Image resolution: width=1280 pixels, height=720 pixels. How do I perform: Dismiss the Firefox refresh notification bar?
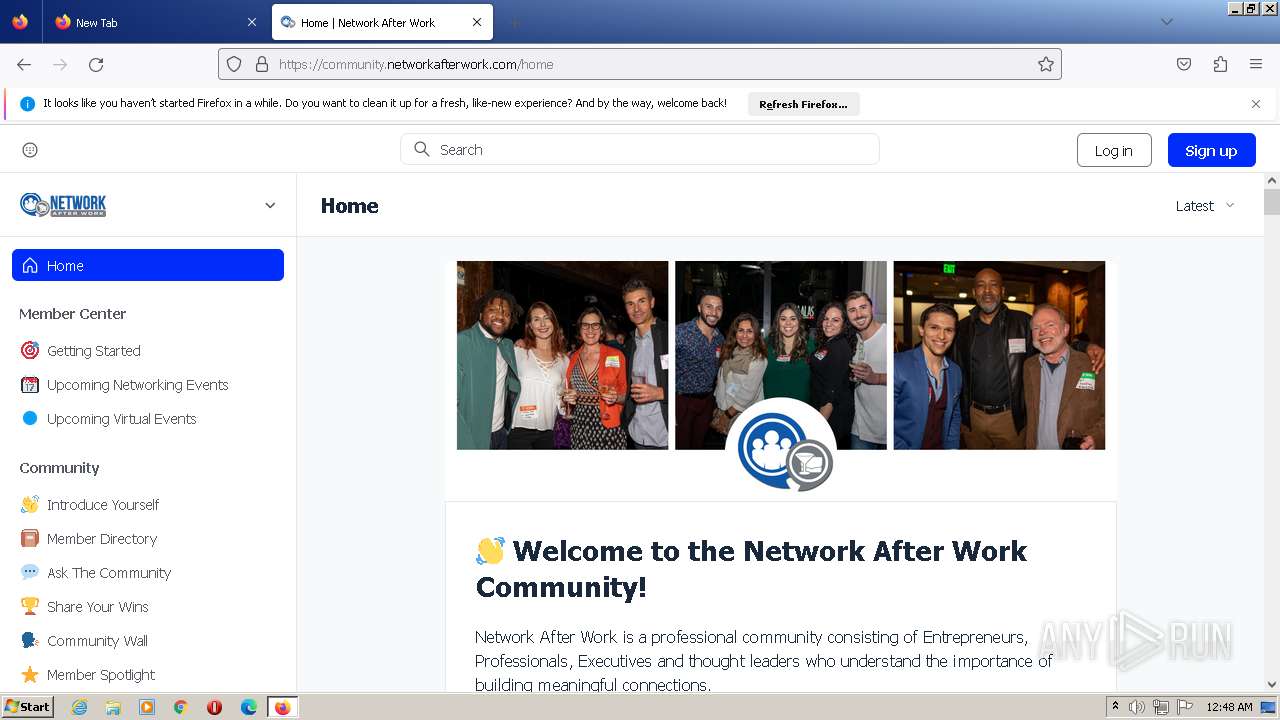[x=1256, y=104]
